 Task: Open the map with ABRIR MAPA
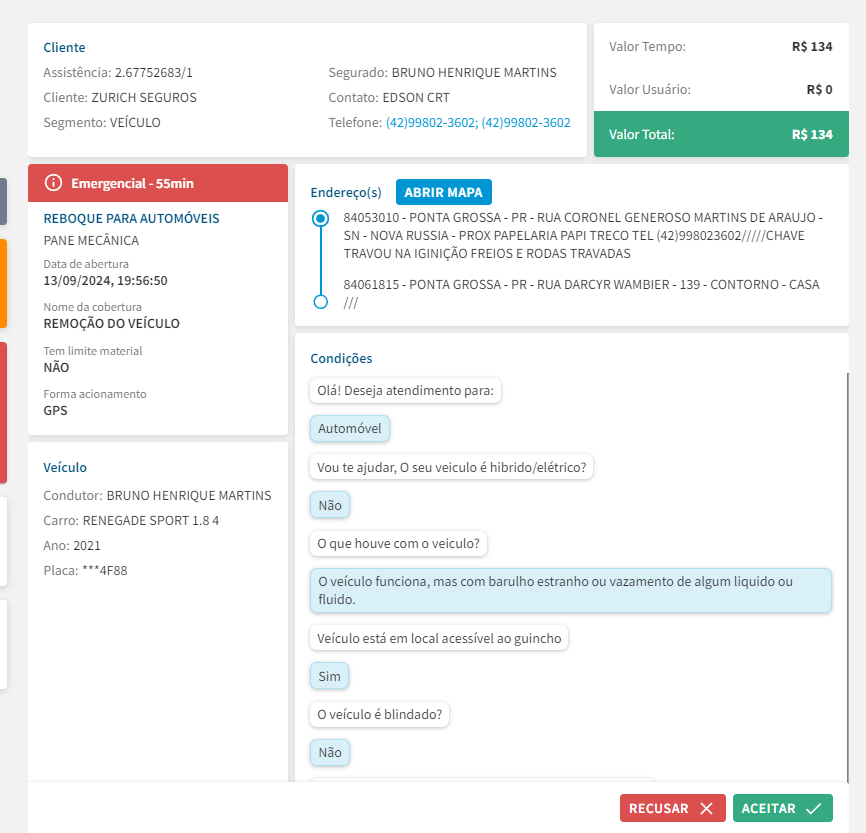(443, 192)
